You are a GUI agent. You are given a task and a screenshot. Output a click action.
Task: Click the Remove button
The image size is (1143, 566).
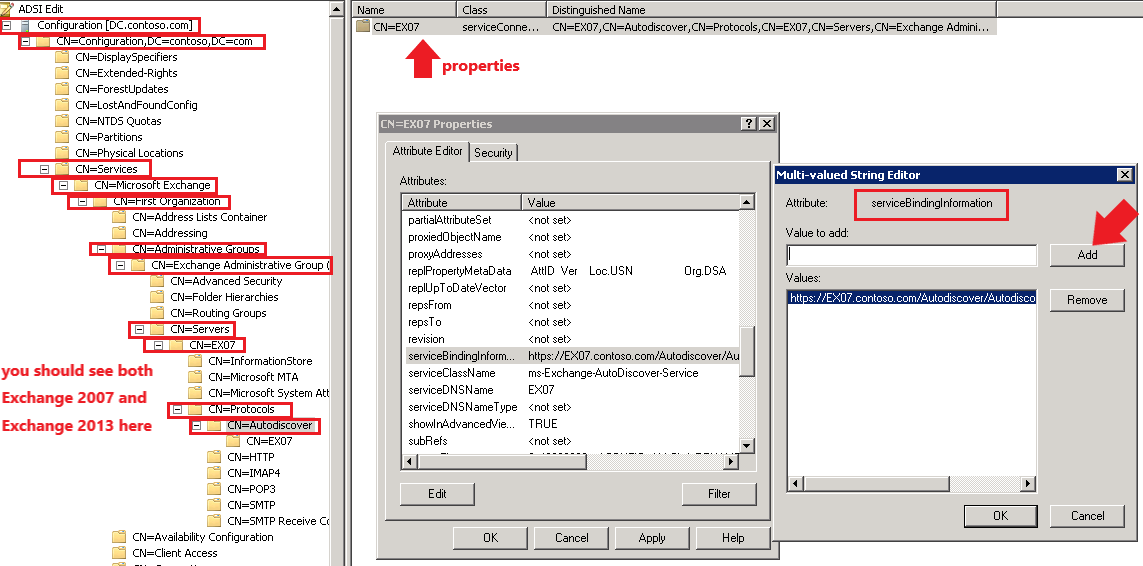pos(1087,300)
